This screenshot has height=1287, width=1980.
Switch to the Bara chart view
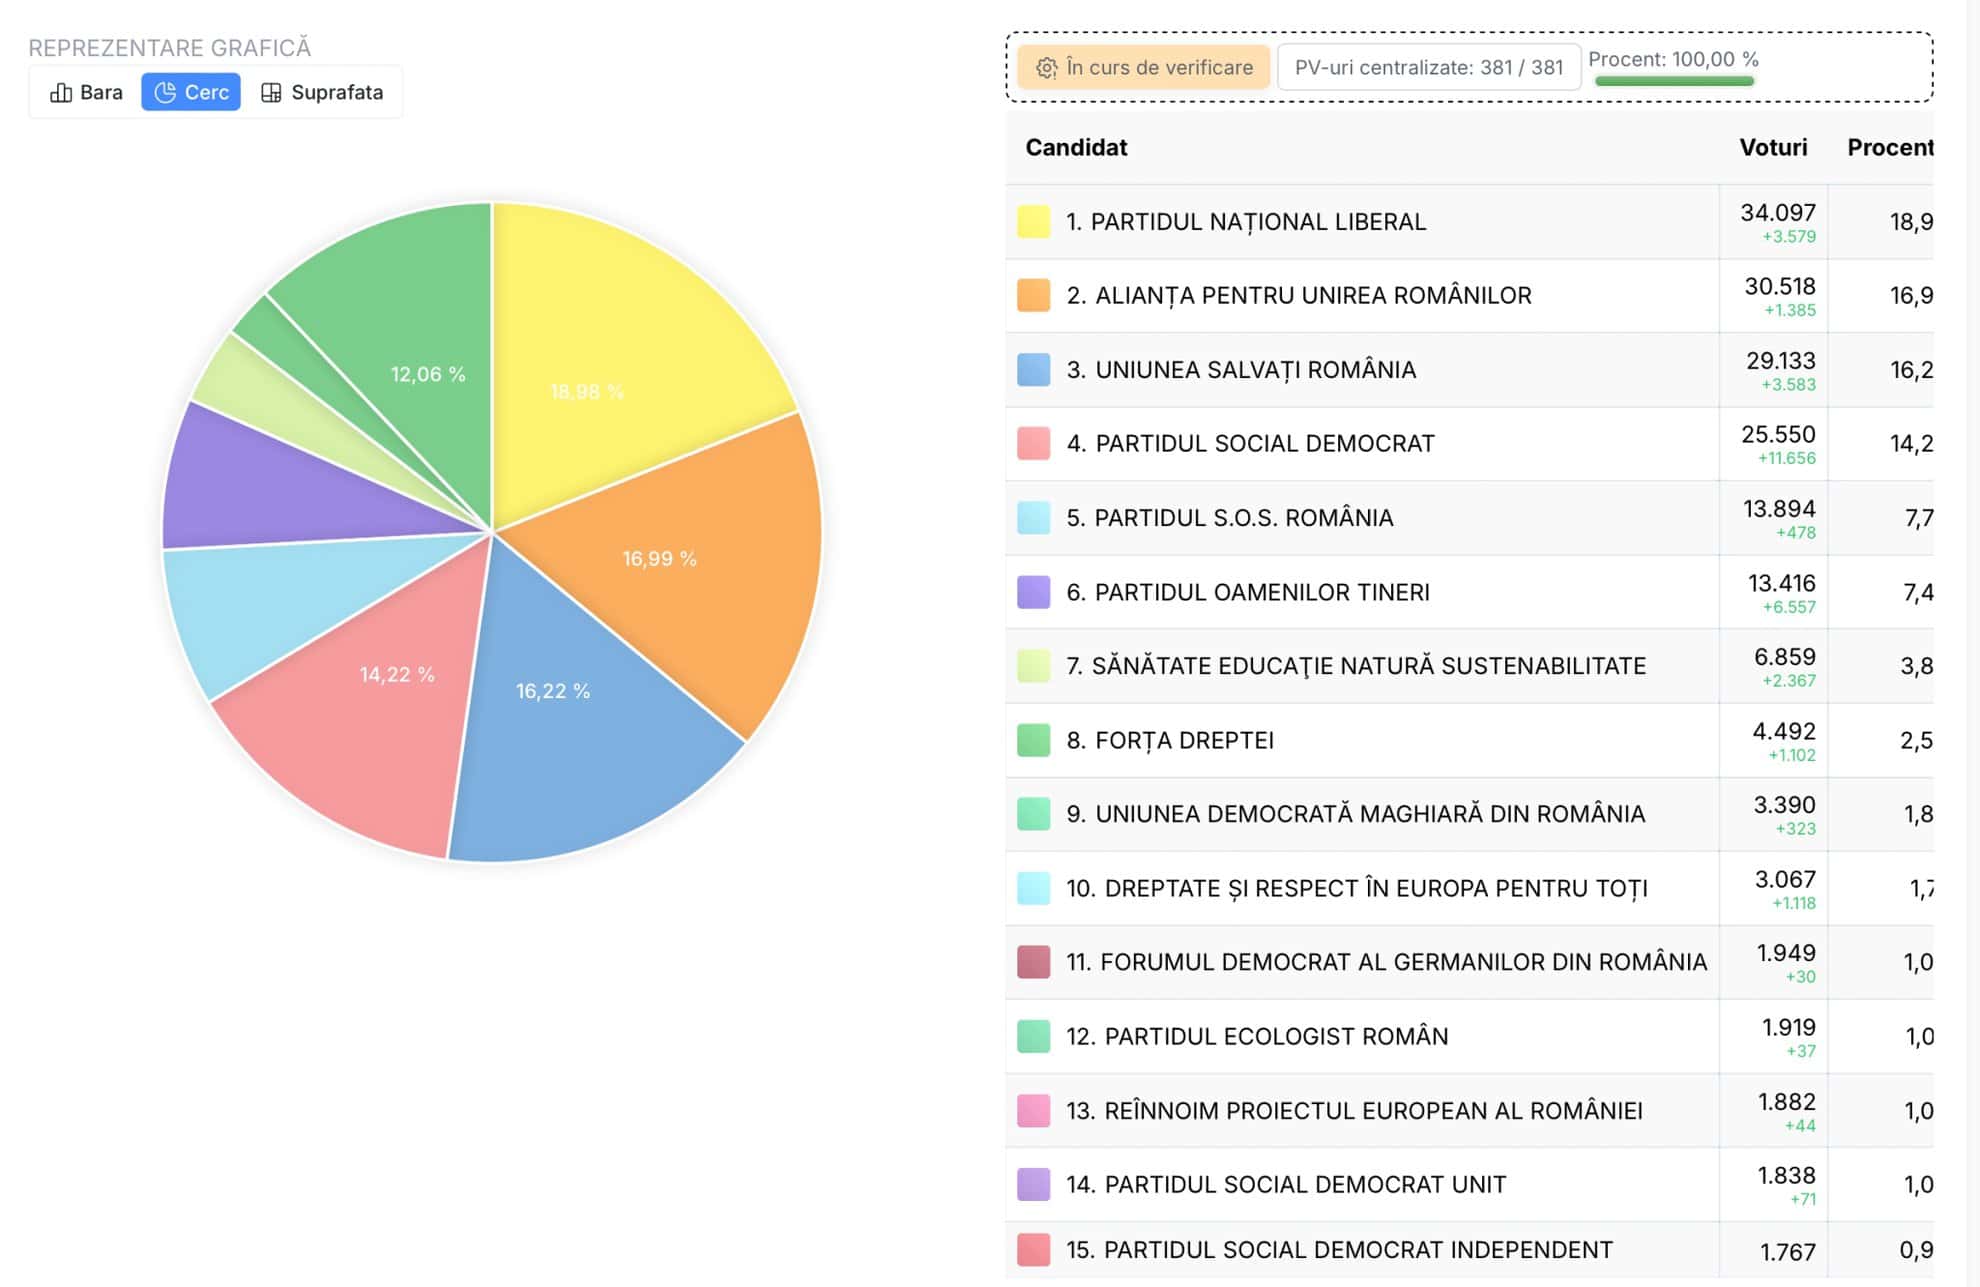pos(86,92)
